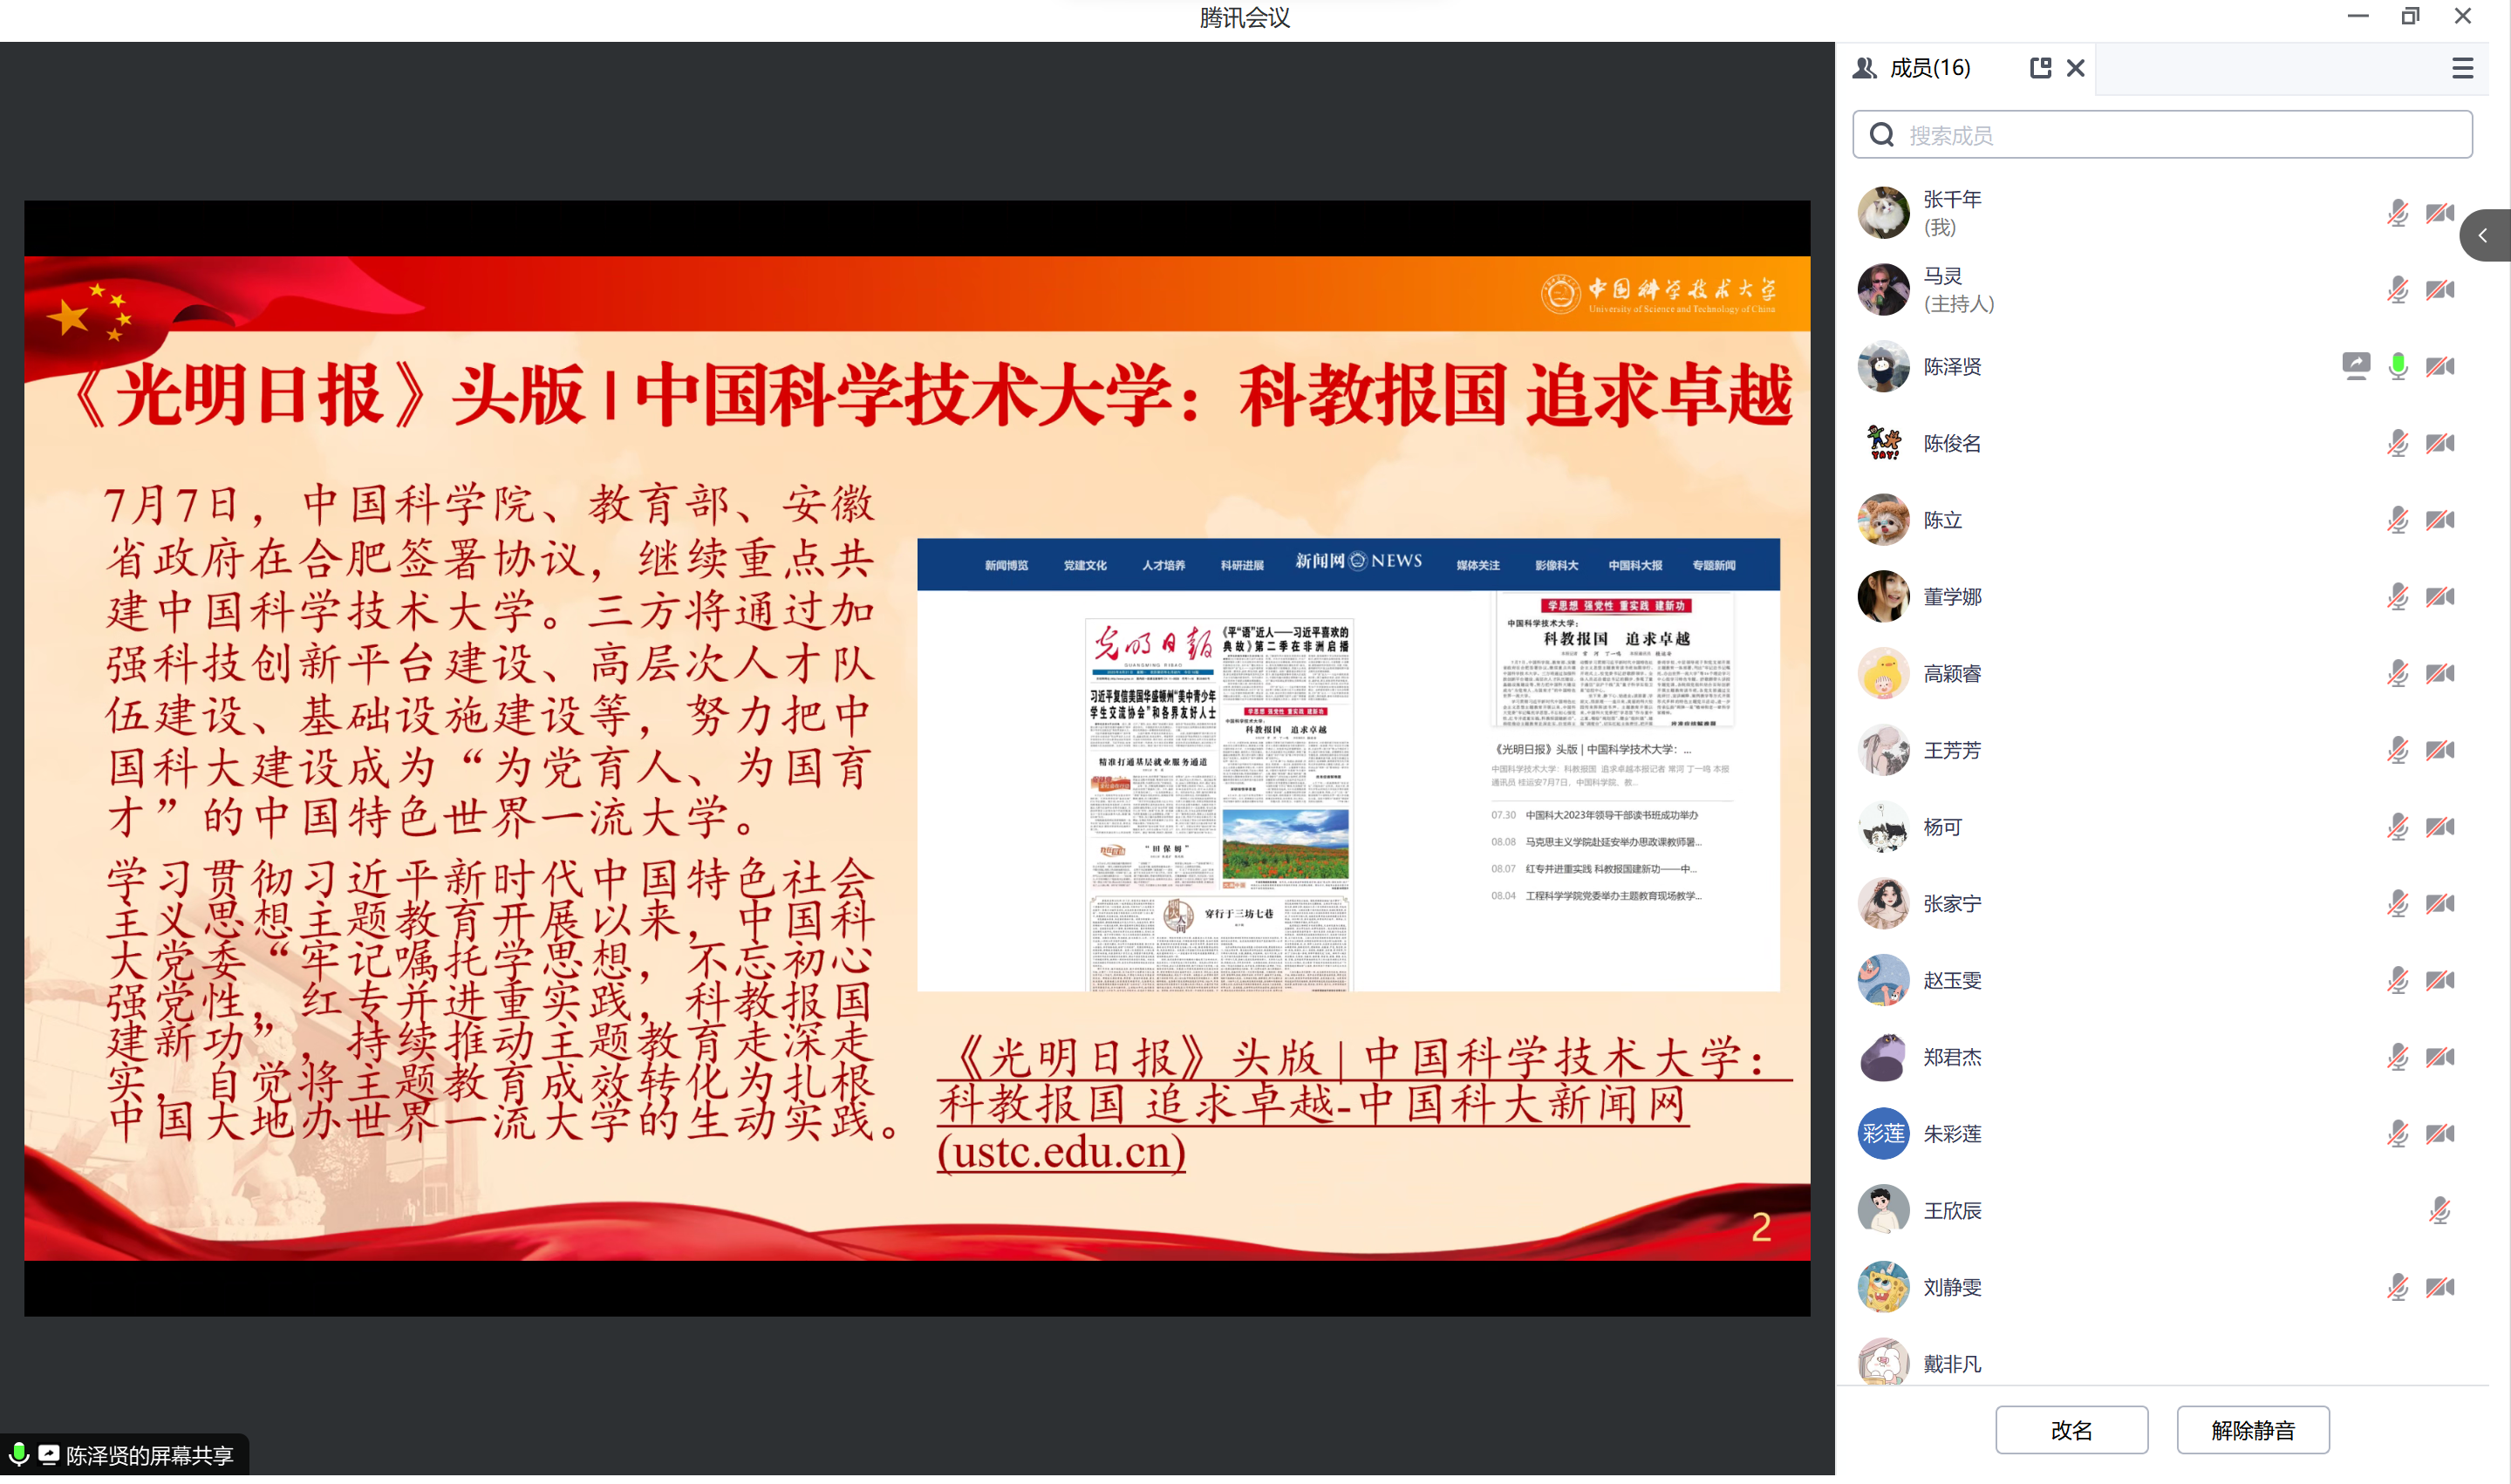Click 党建文化 in the slide's news navbar
2511x1484 pixels.
[x=1085, y=566]
